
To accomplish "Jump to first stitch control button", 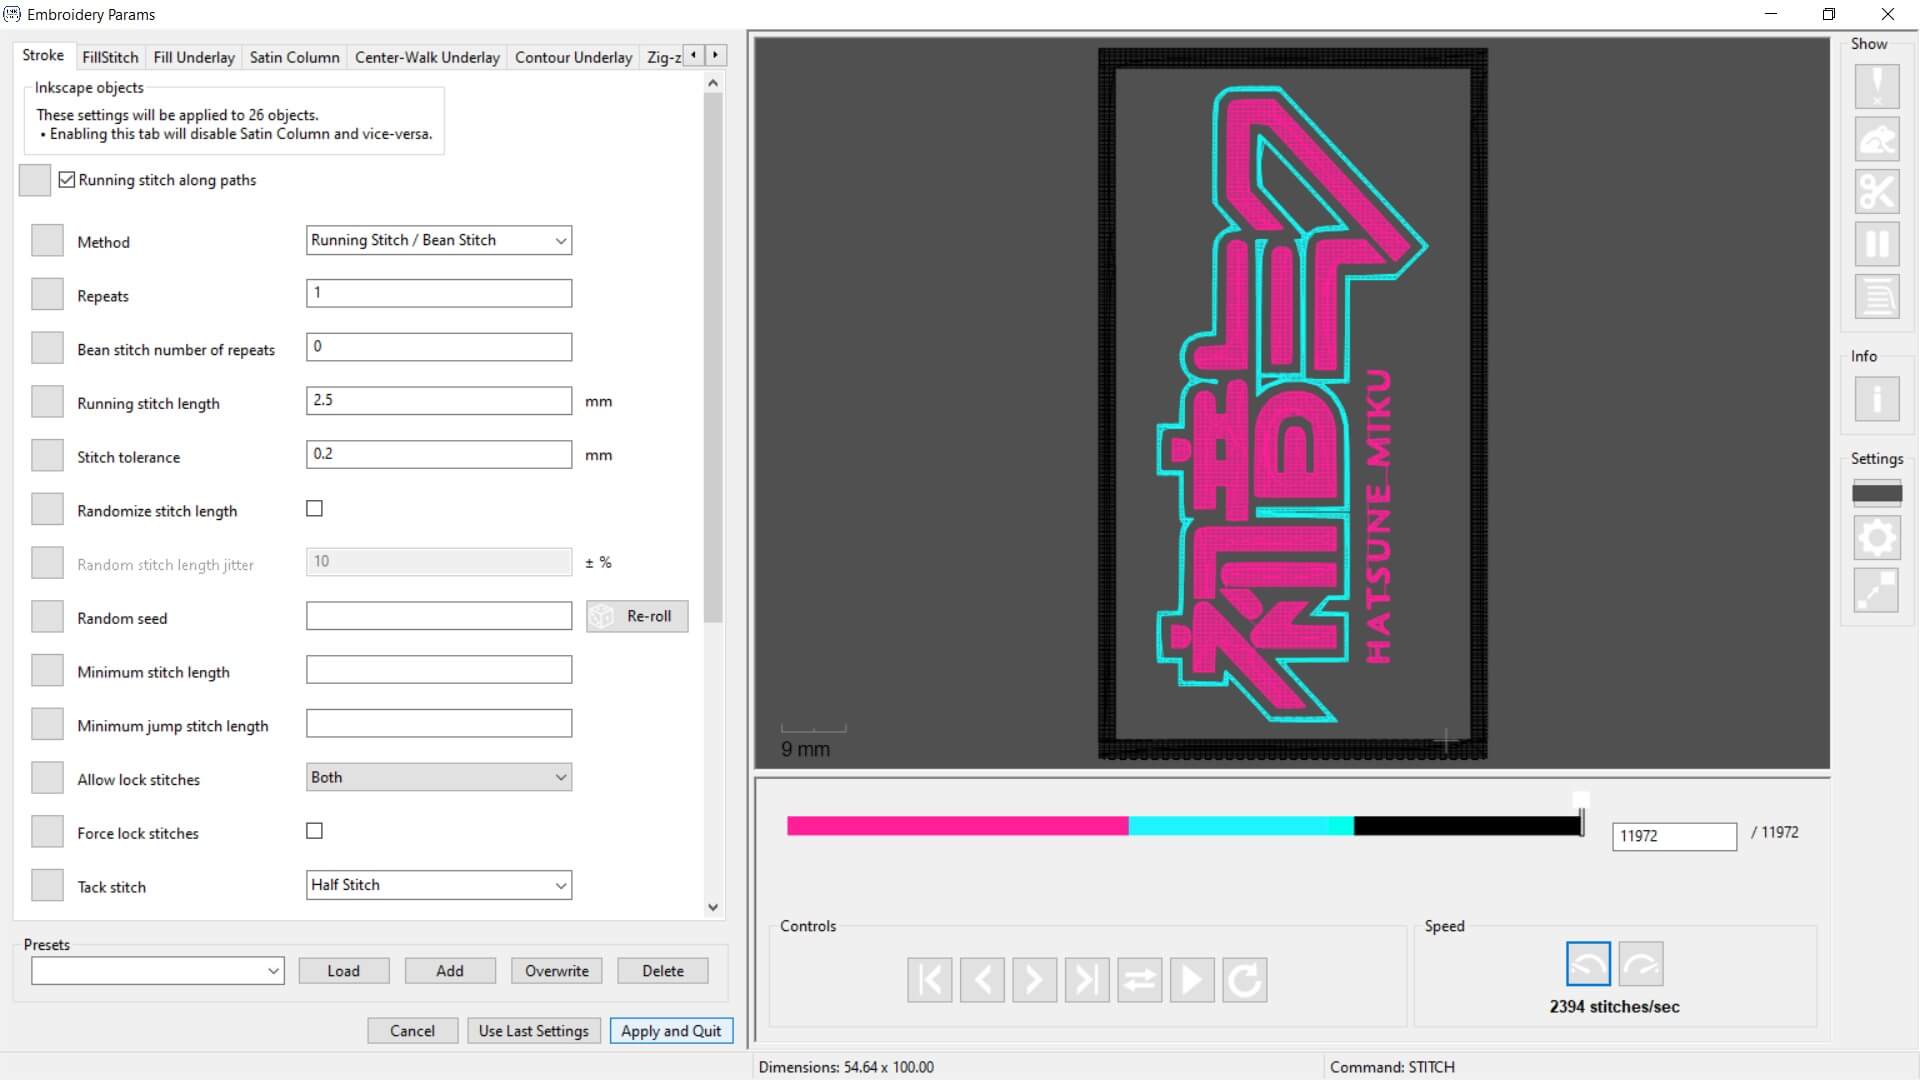I will 930,980.
